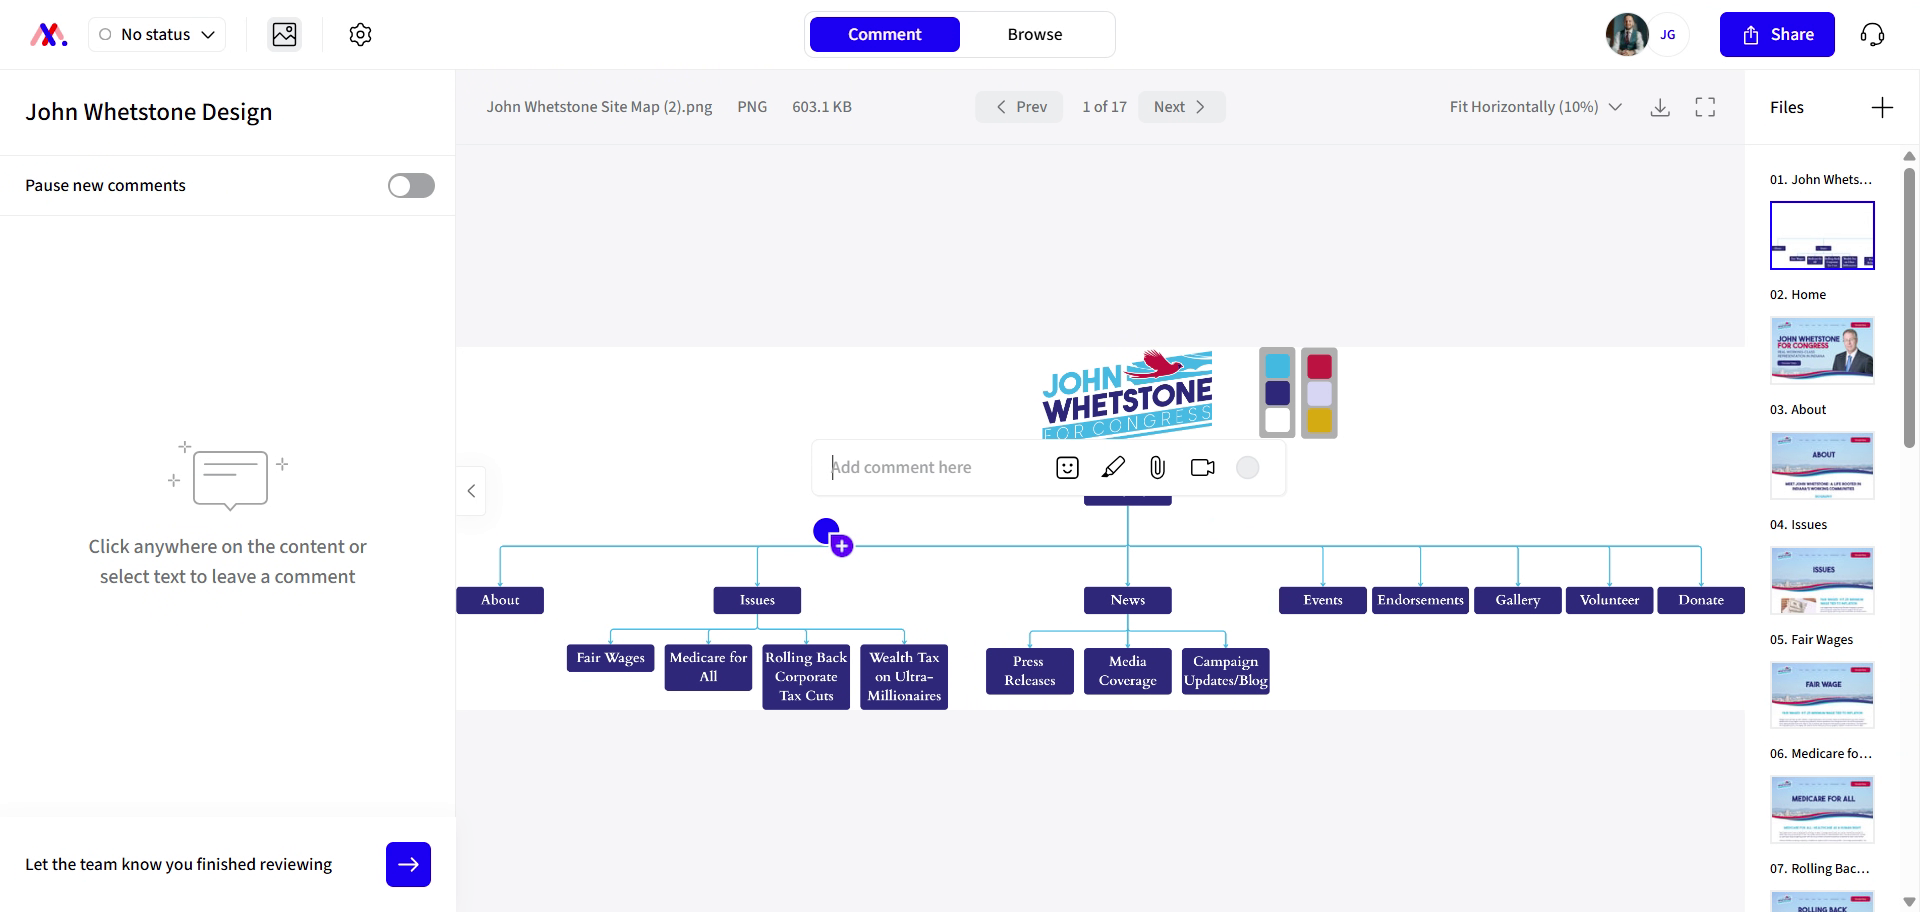Screen dimensions: 1920x912
Task: Record a video comment
Action: [x=1203, y=467]
